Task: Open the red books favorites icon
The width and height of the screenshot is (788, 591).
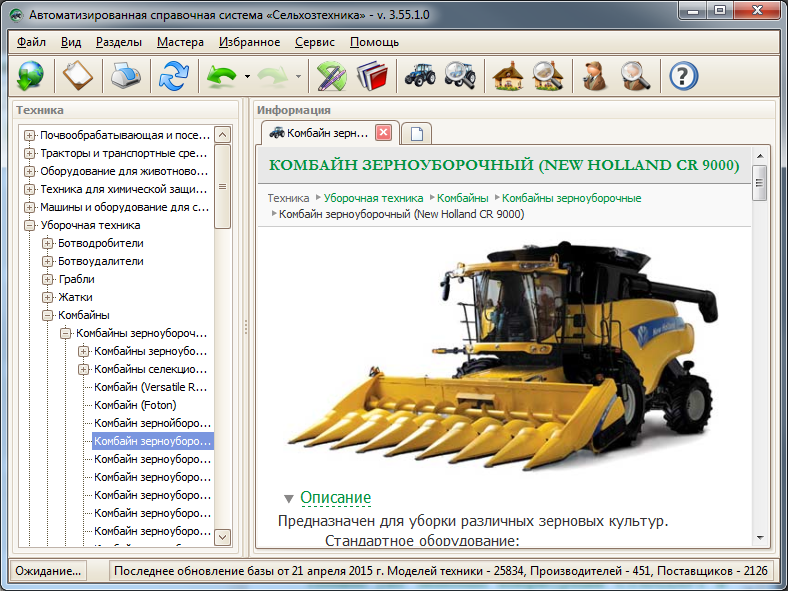Action: coord(372,76)
